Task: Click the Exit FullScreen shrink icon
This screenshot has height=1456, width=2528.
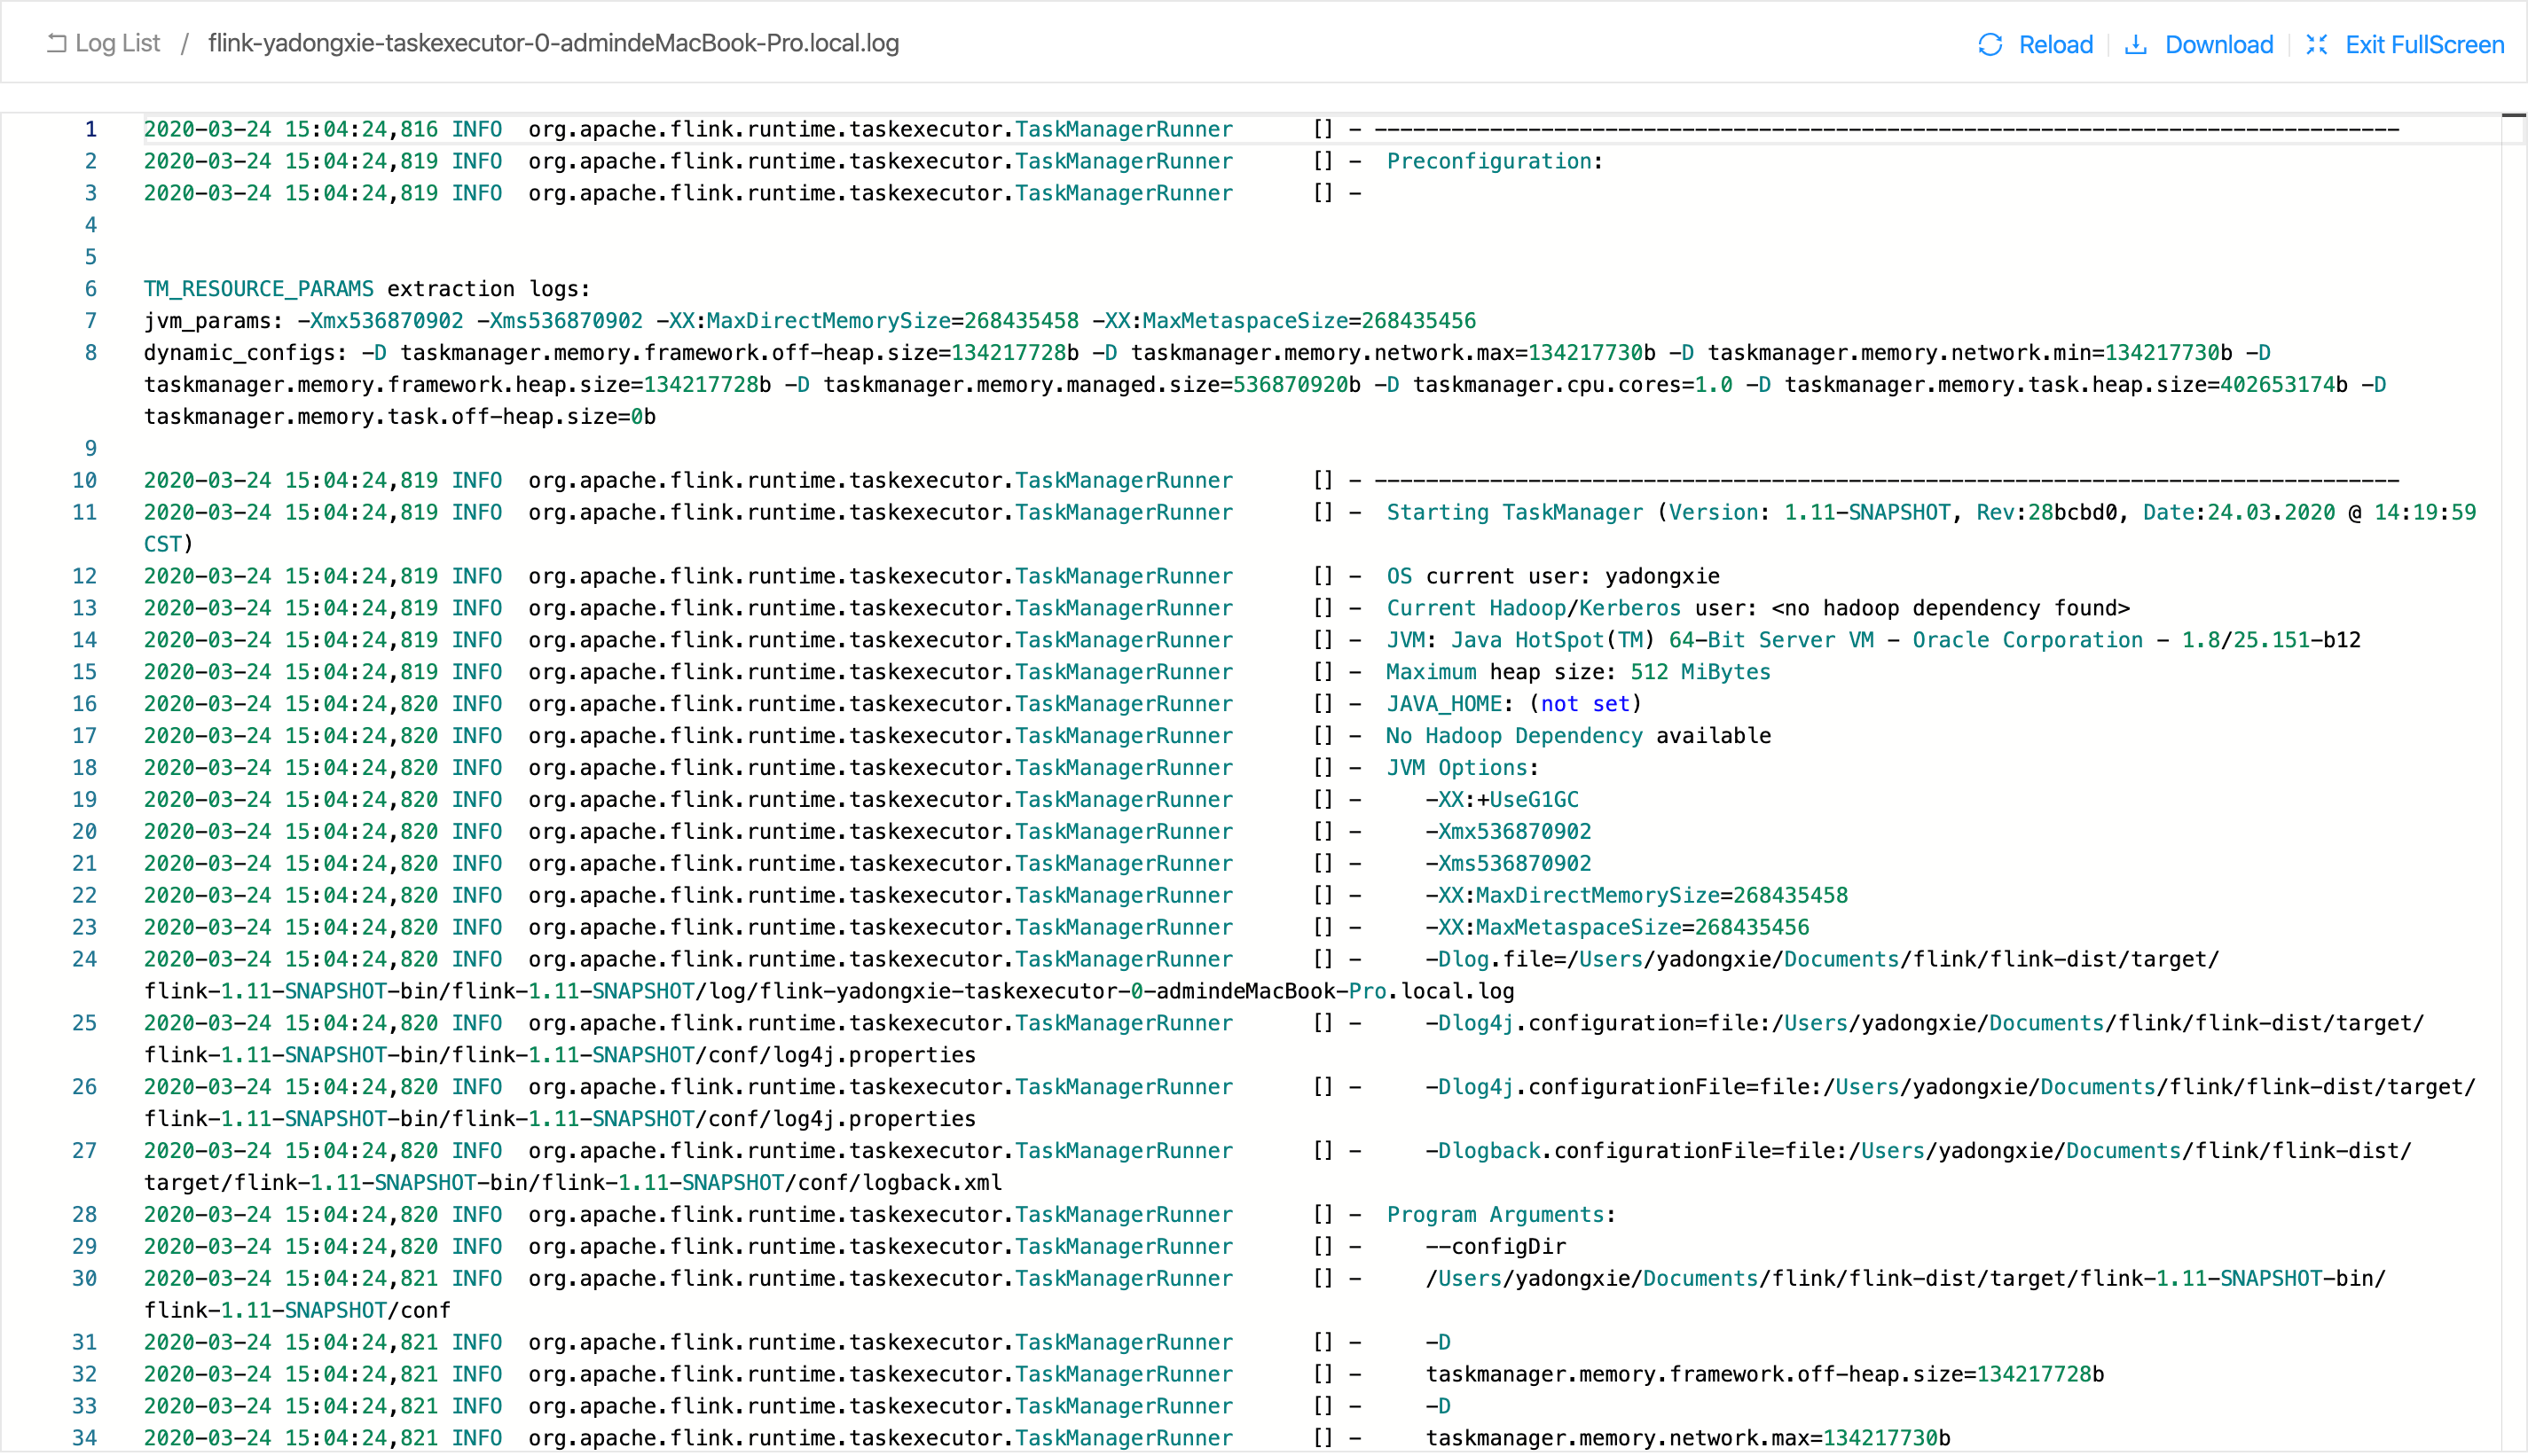Action: tap(2316, 44)
